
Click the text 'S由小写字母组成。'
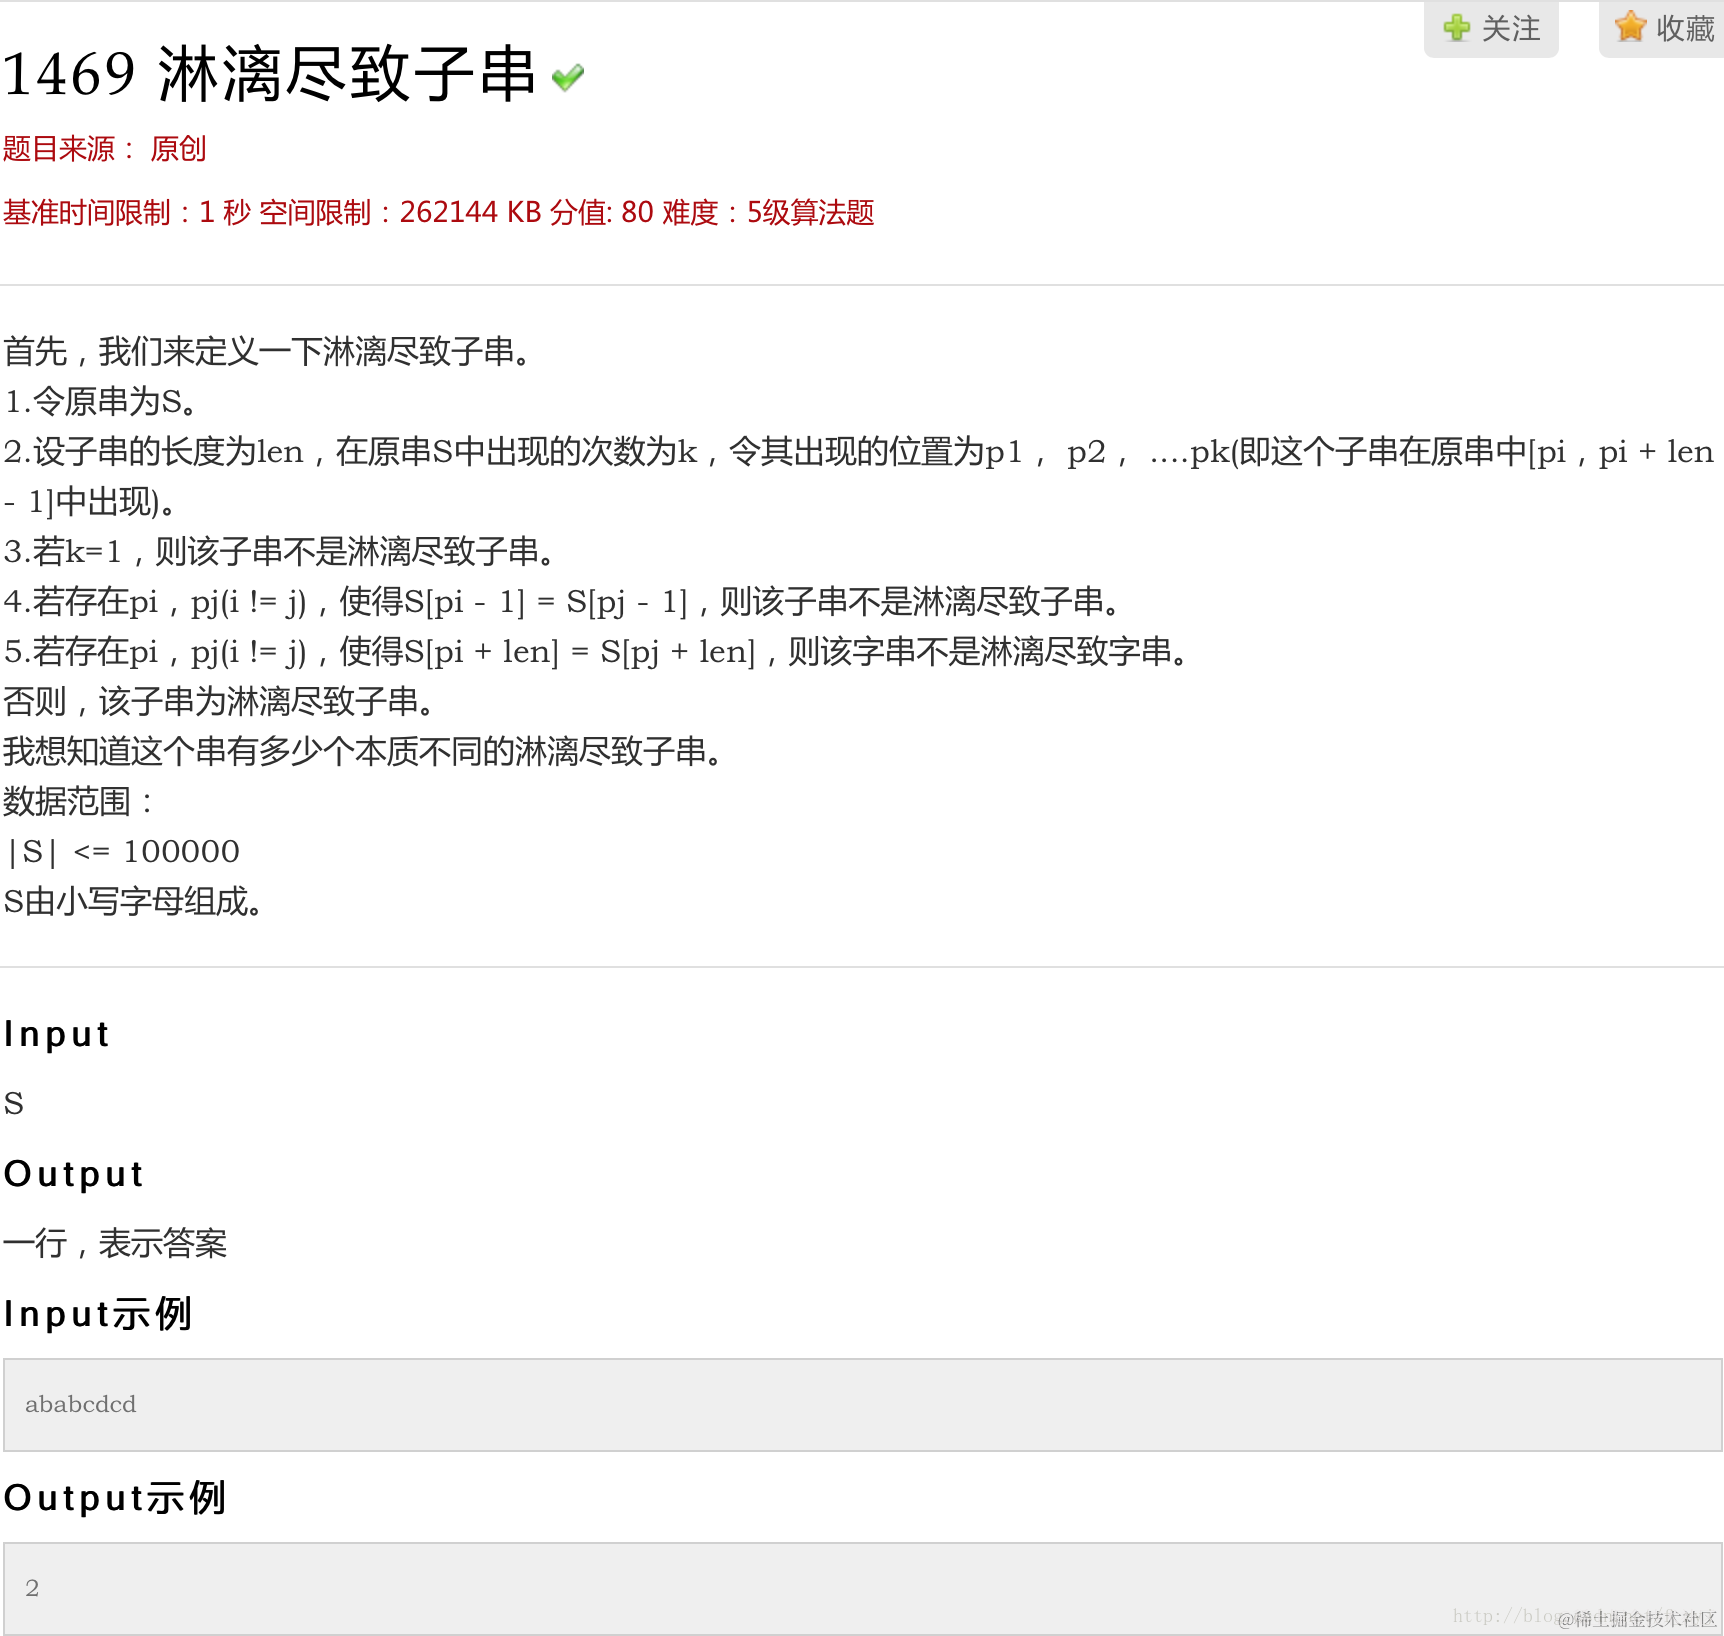(x=134, y=901)
